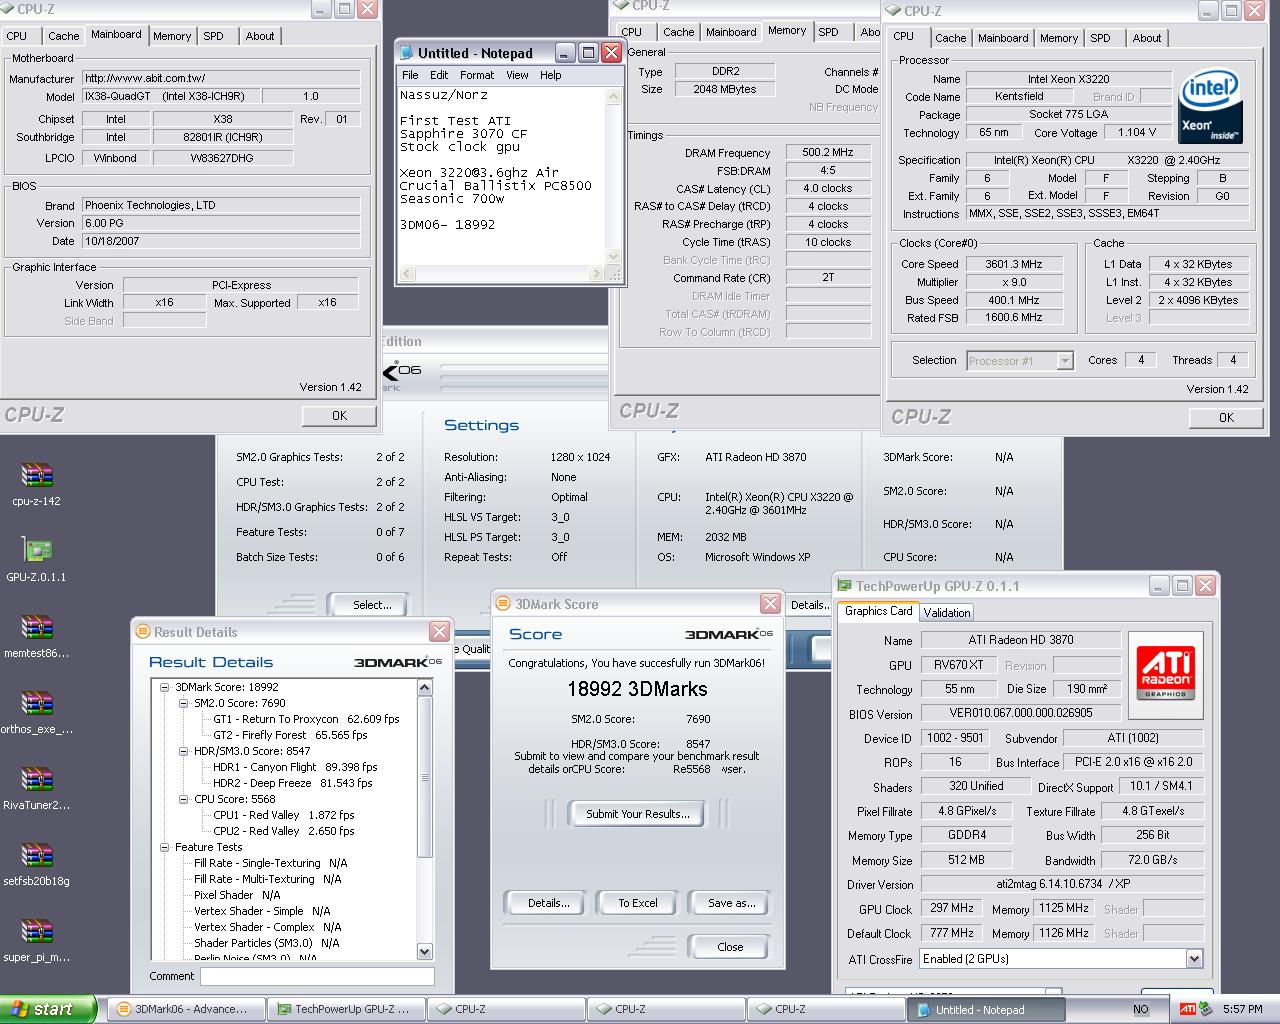Click the HDR2 - Deep Freeze row

pos(292,783)
